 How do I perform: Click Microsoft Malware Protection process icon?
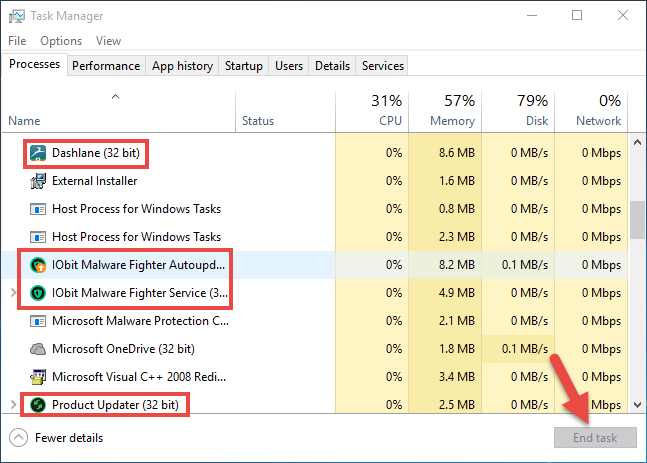tap(38, 321)
